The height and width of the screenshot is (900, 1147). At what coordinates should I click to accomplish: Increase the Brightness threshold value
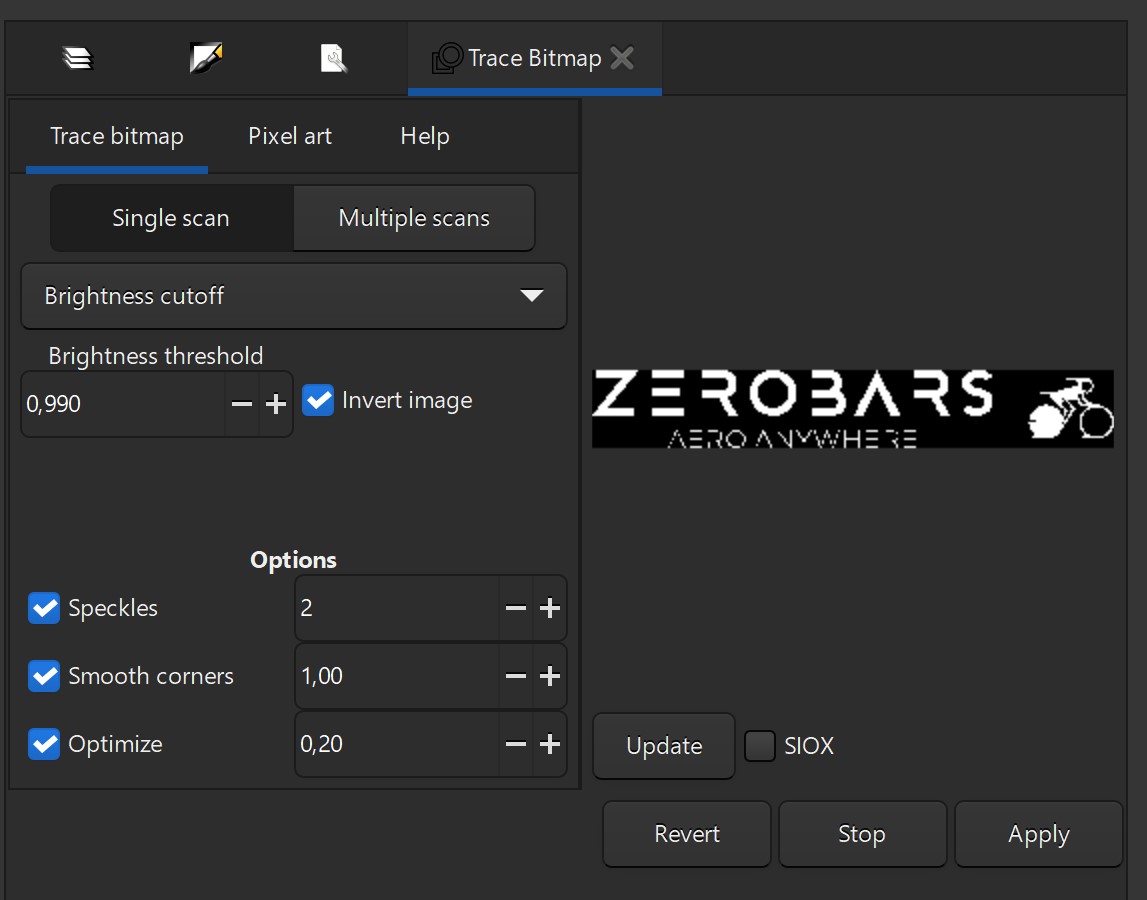(276, 404)
